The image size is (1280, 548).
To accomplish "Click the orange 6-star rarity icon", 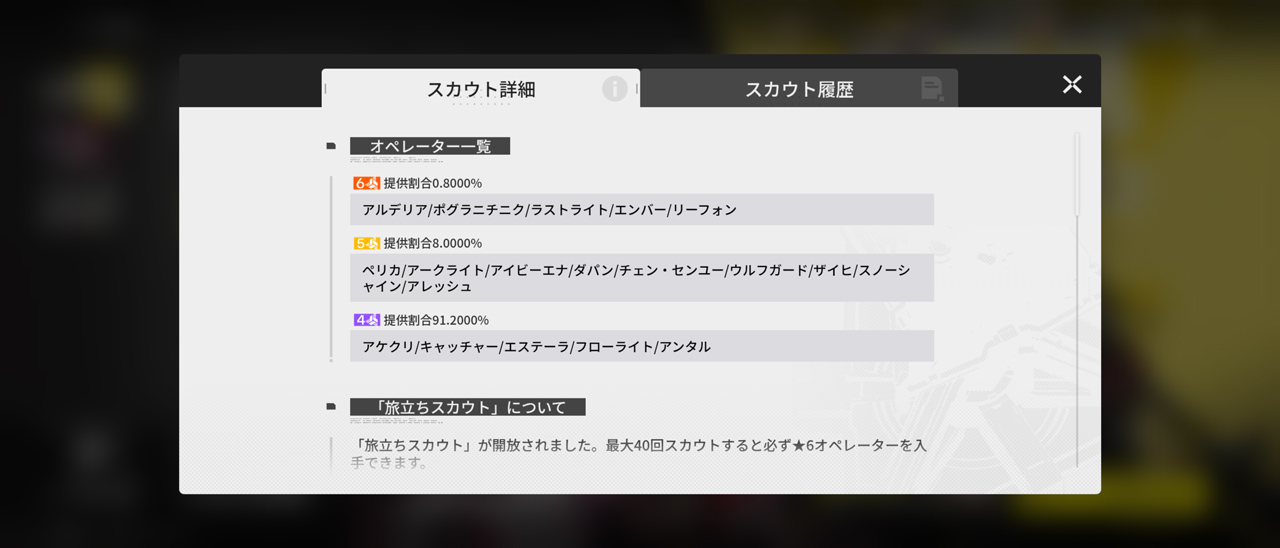I will [x=366, y=183].
